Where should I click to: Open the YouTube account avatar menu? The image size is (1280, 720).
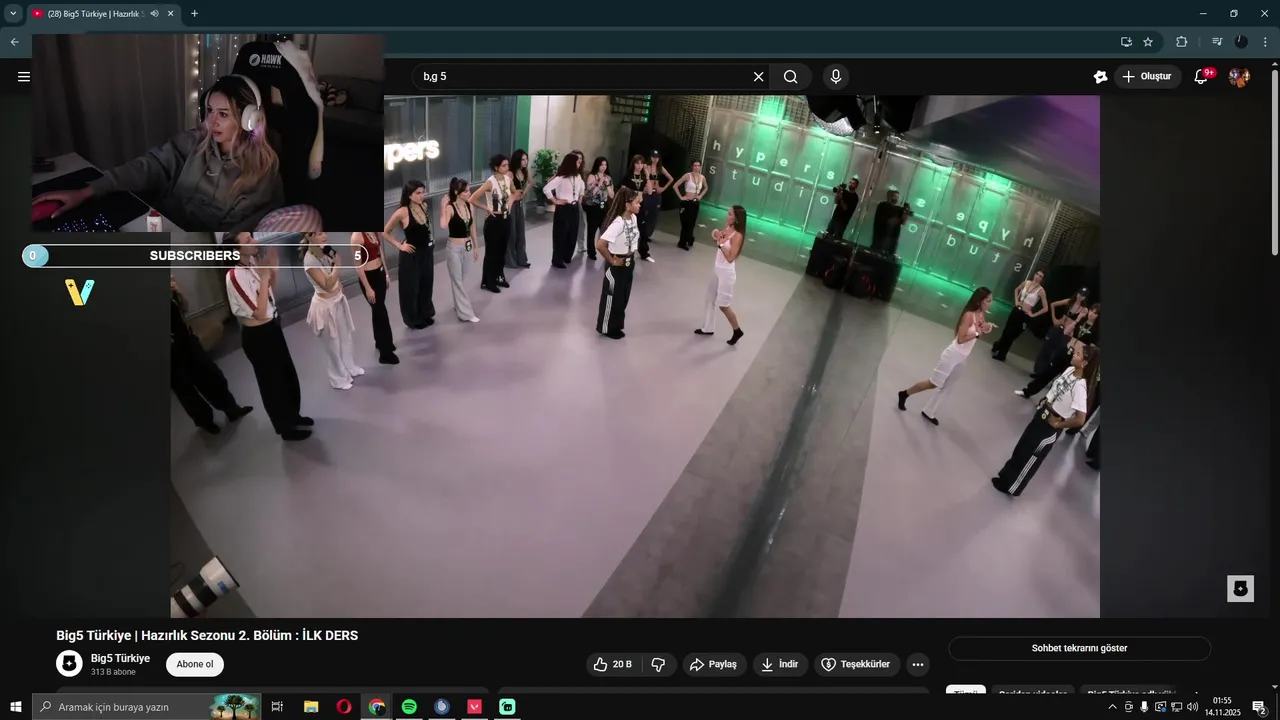[1239, 77]
